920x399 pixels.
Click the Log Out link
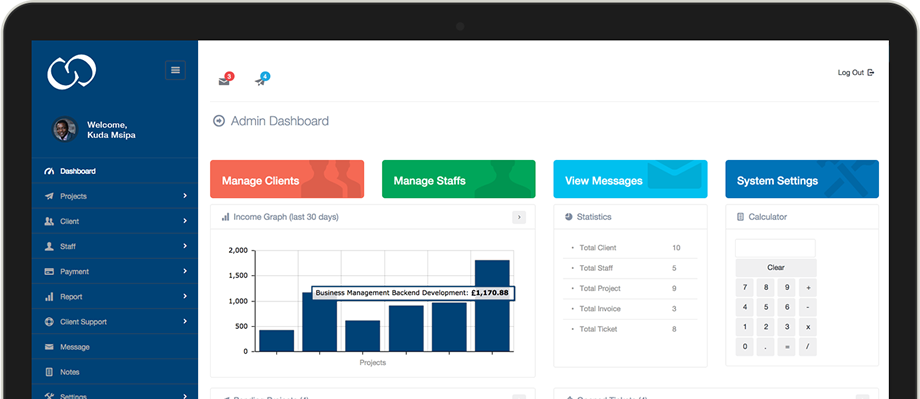point(855,73)
